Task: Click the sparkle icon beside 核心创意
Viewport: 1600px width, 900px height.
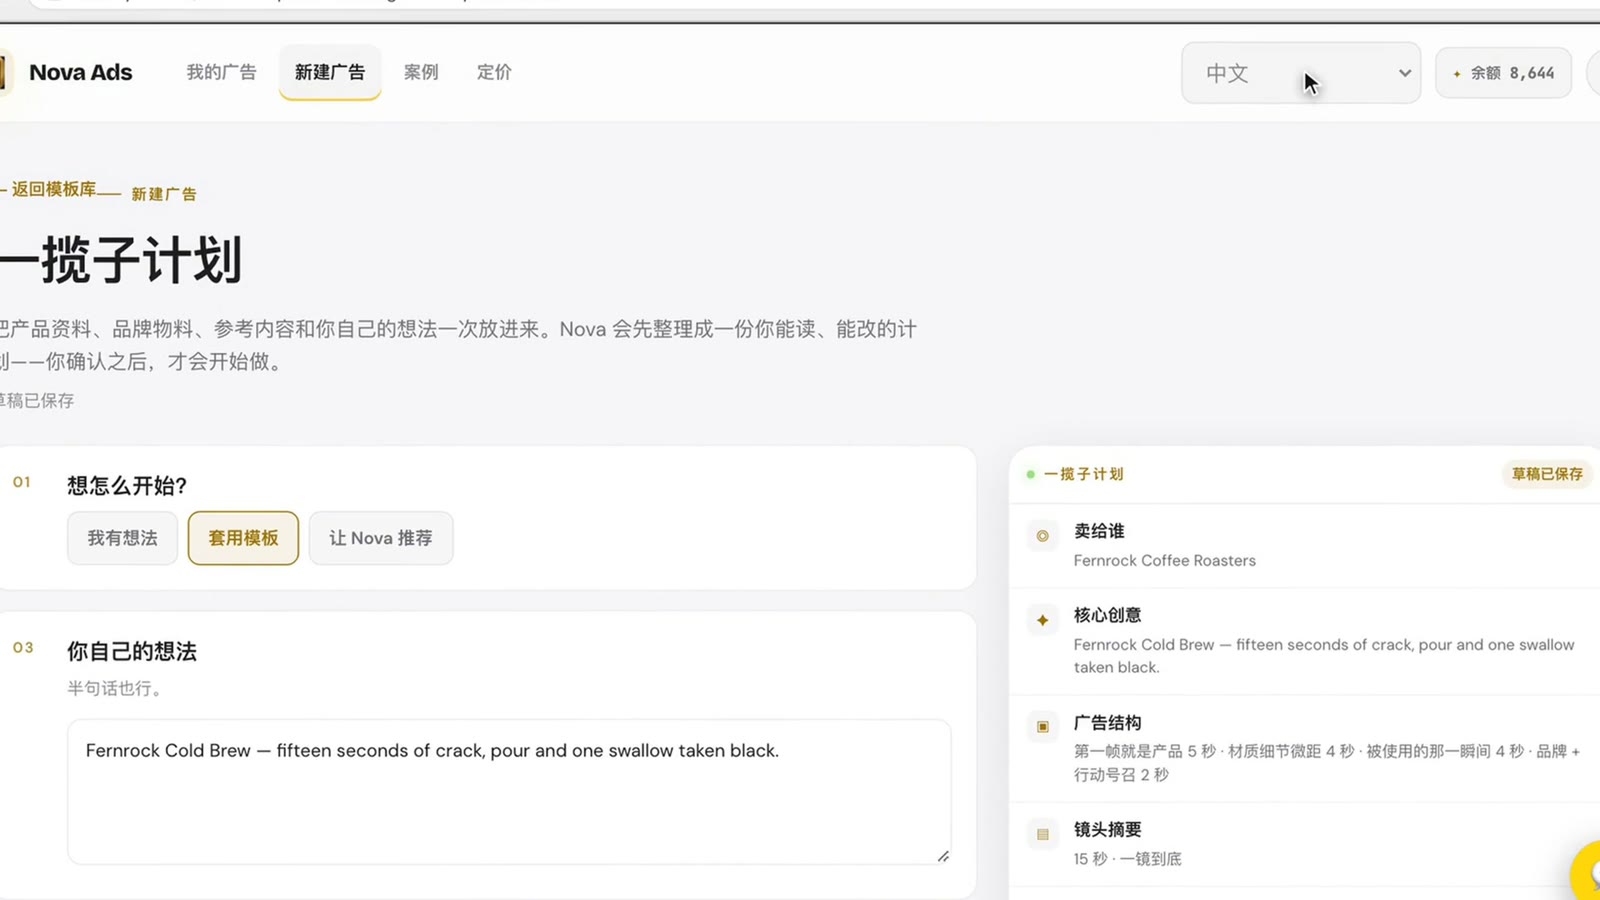Action: pyautogui.click(x=1042, y=620)
